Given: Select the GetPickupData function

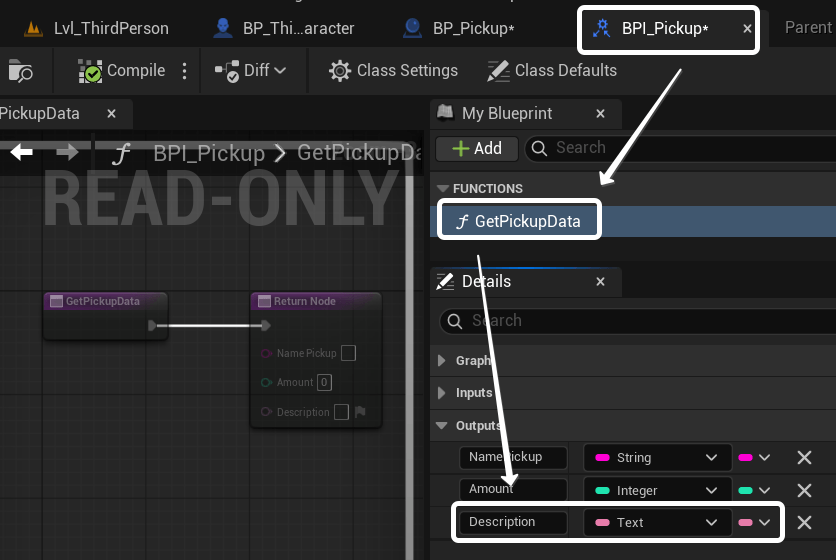Looking at the screenshot, I should point(519,221).
